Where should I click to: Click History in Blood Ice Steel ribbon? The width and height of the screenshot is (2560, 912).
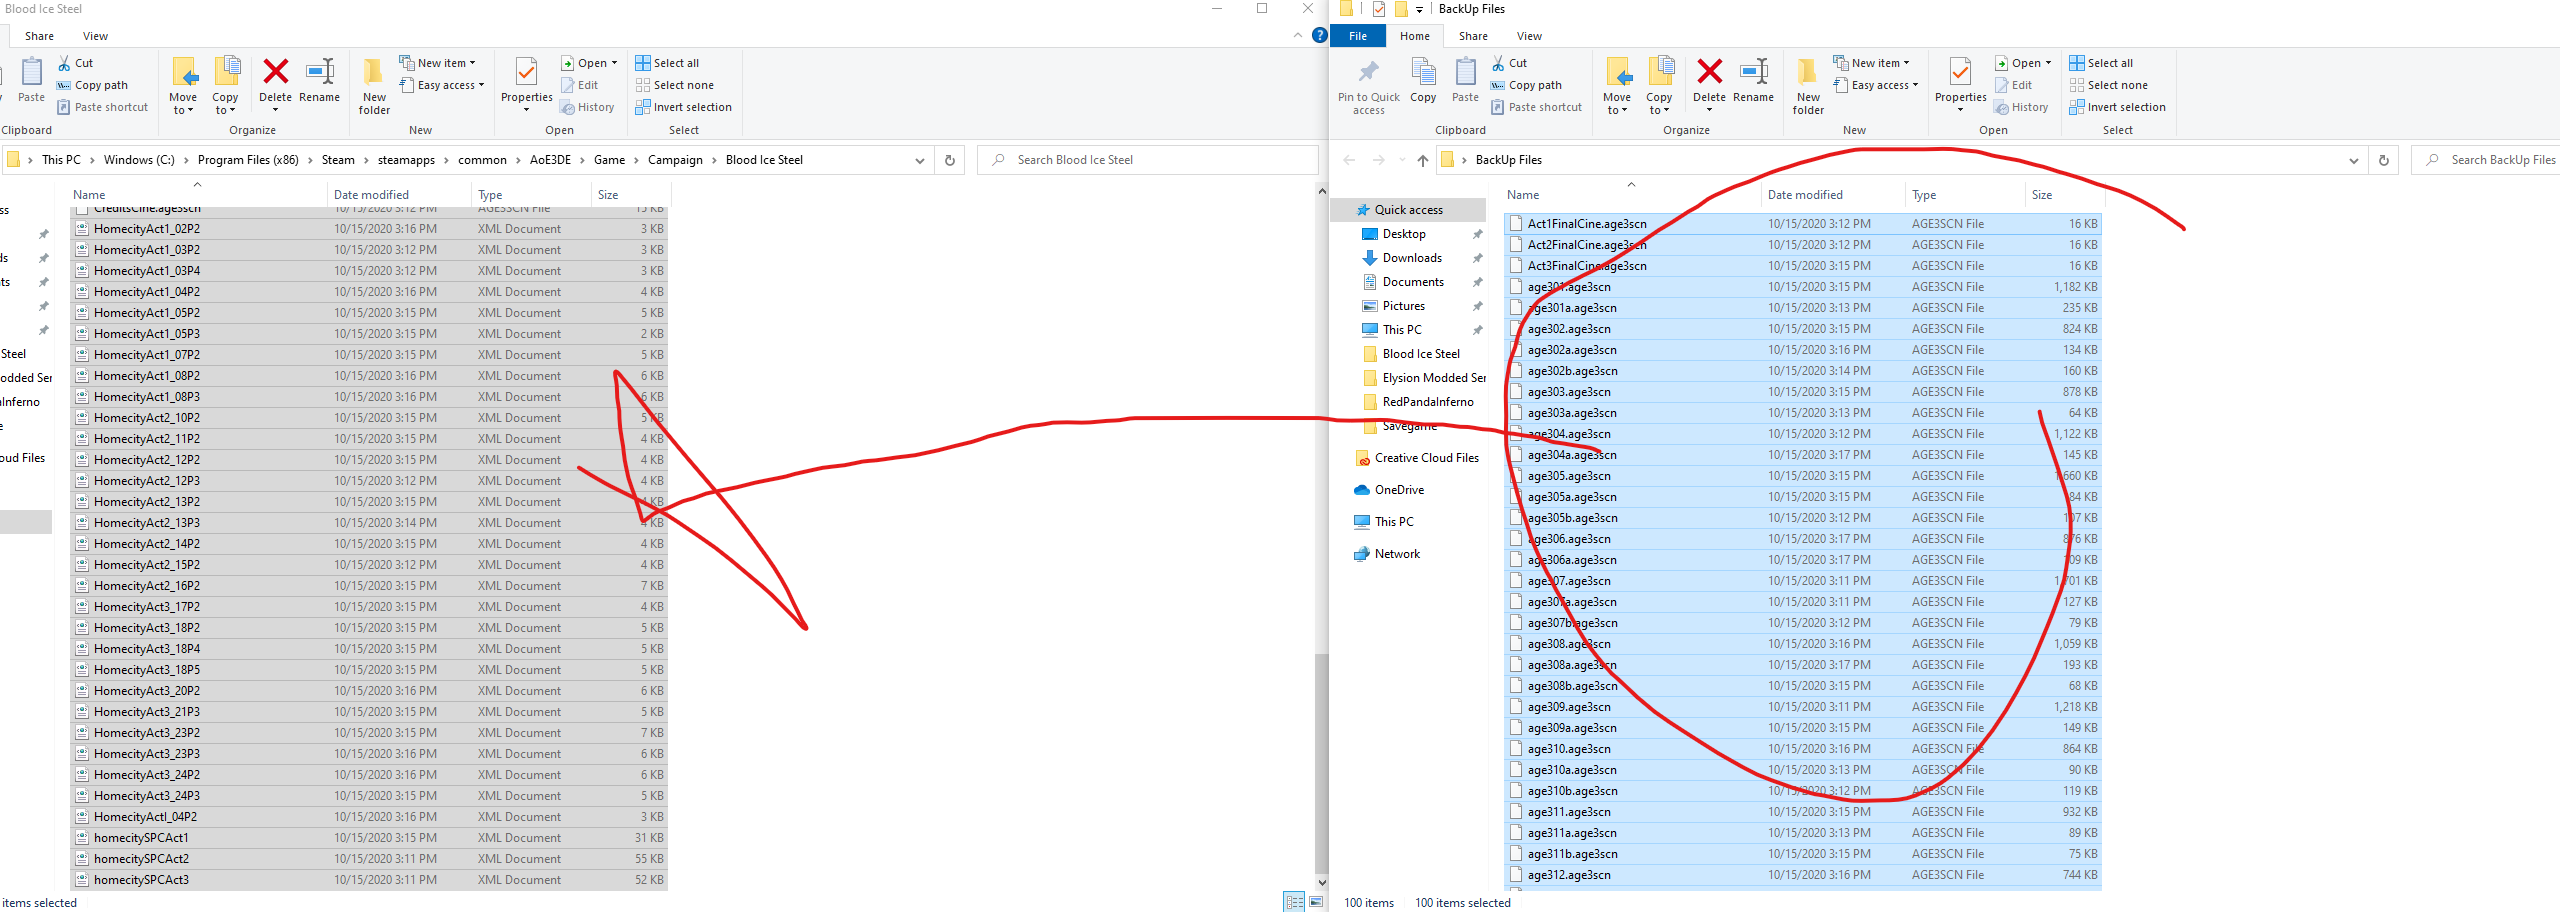tap(588, 107)
